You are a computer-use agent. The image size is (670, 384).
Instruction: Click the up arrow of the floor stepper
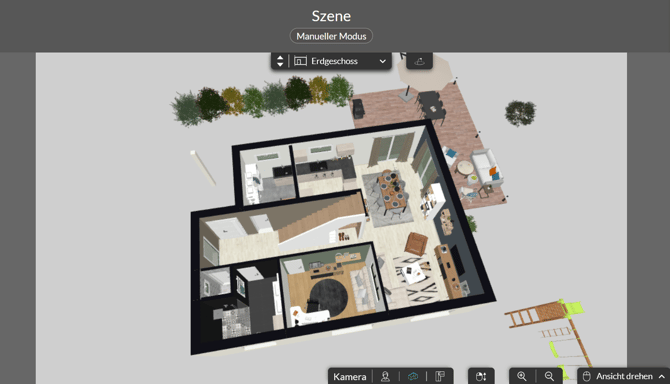click(x=280, y=58)
